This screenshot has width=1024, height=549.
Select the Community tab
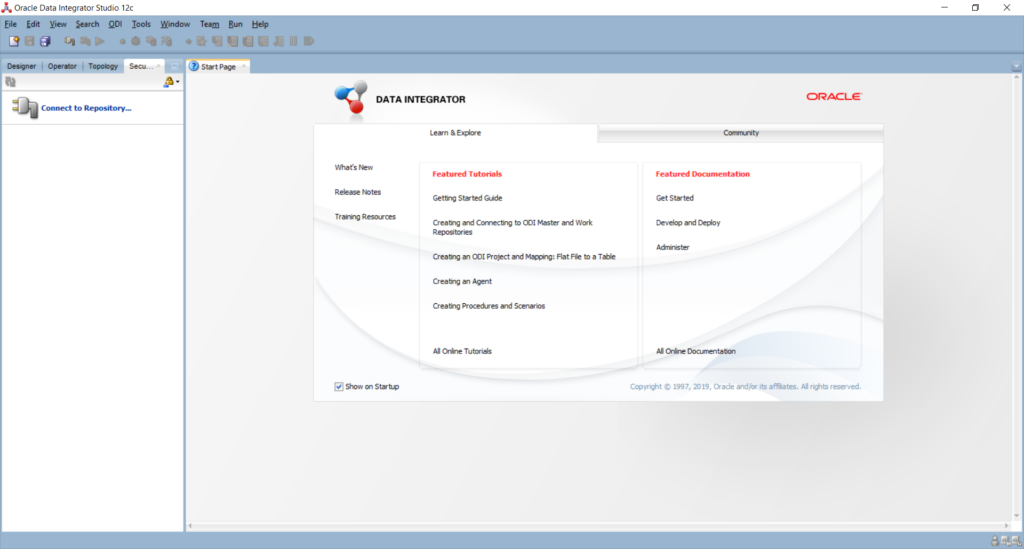(741, 133)
